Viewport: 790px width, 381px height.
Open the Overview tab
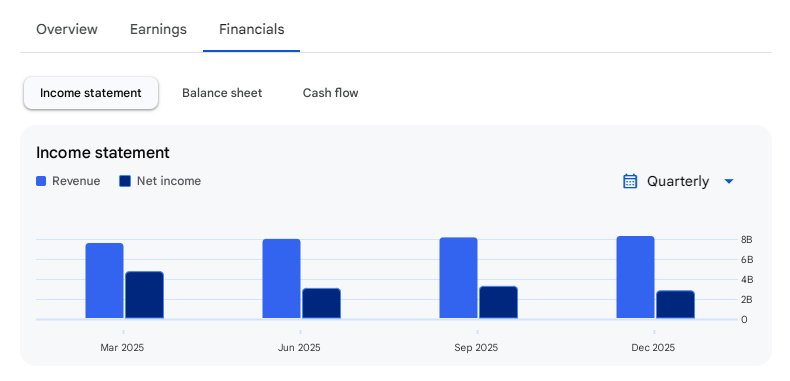click(x=67, y=29)
